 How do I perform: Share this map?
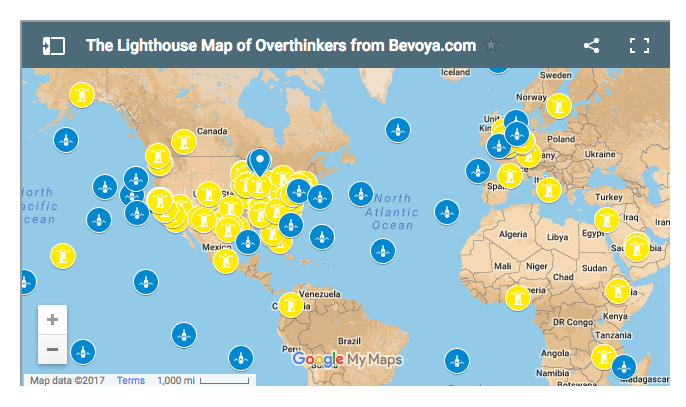592,46
